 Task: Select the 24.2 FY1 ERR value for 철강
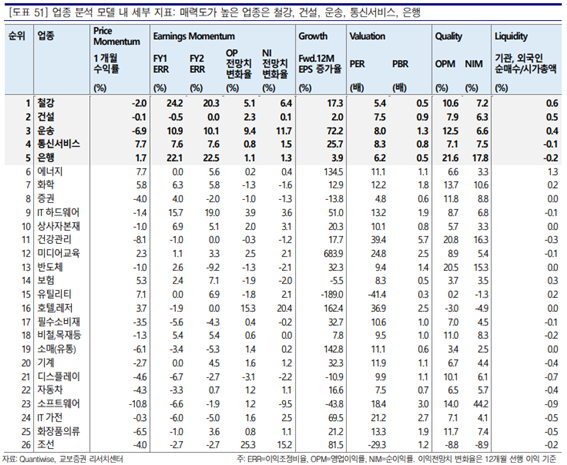pyautogui.click(x=175, y=103)
